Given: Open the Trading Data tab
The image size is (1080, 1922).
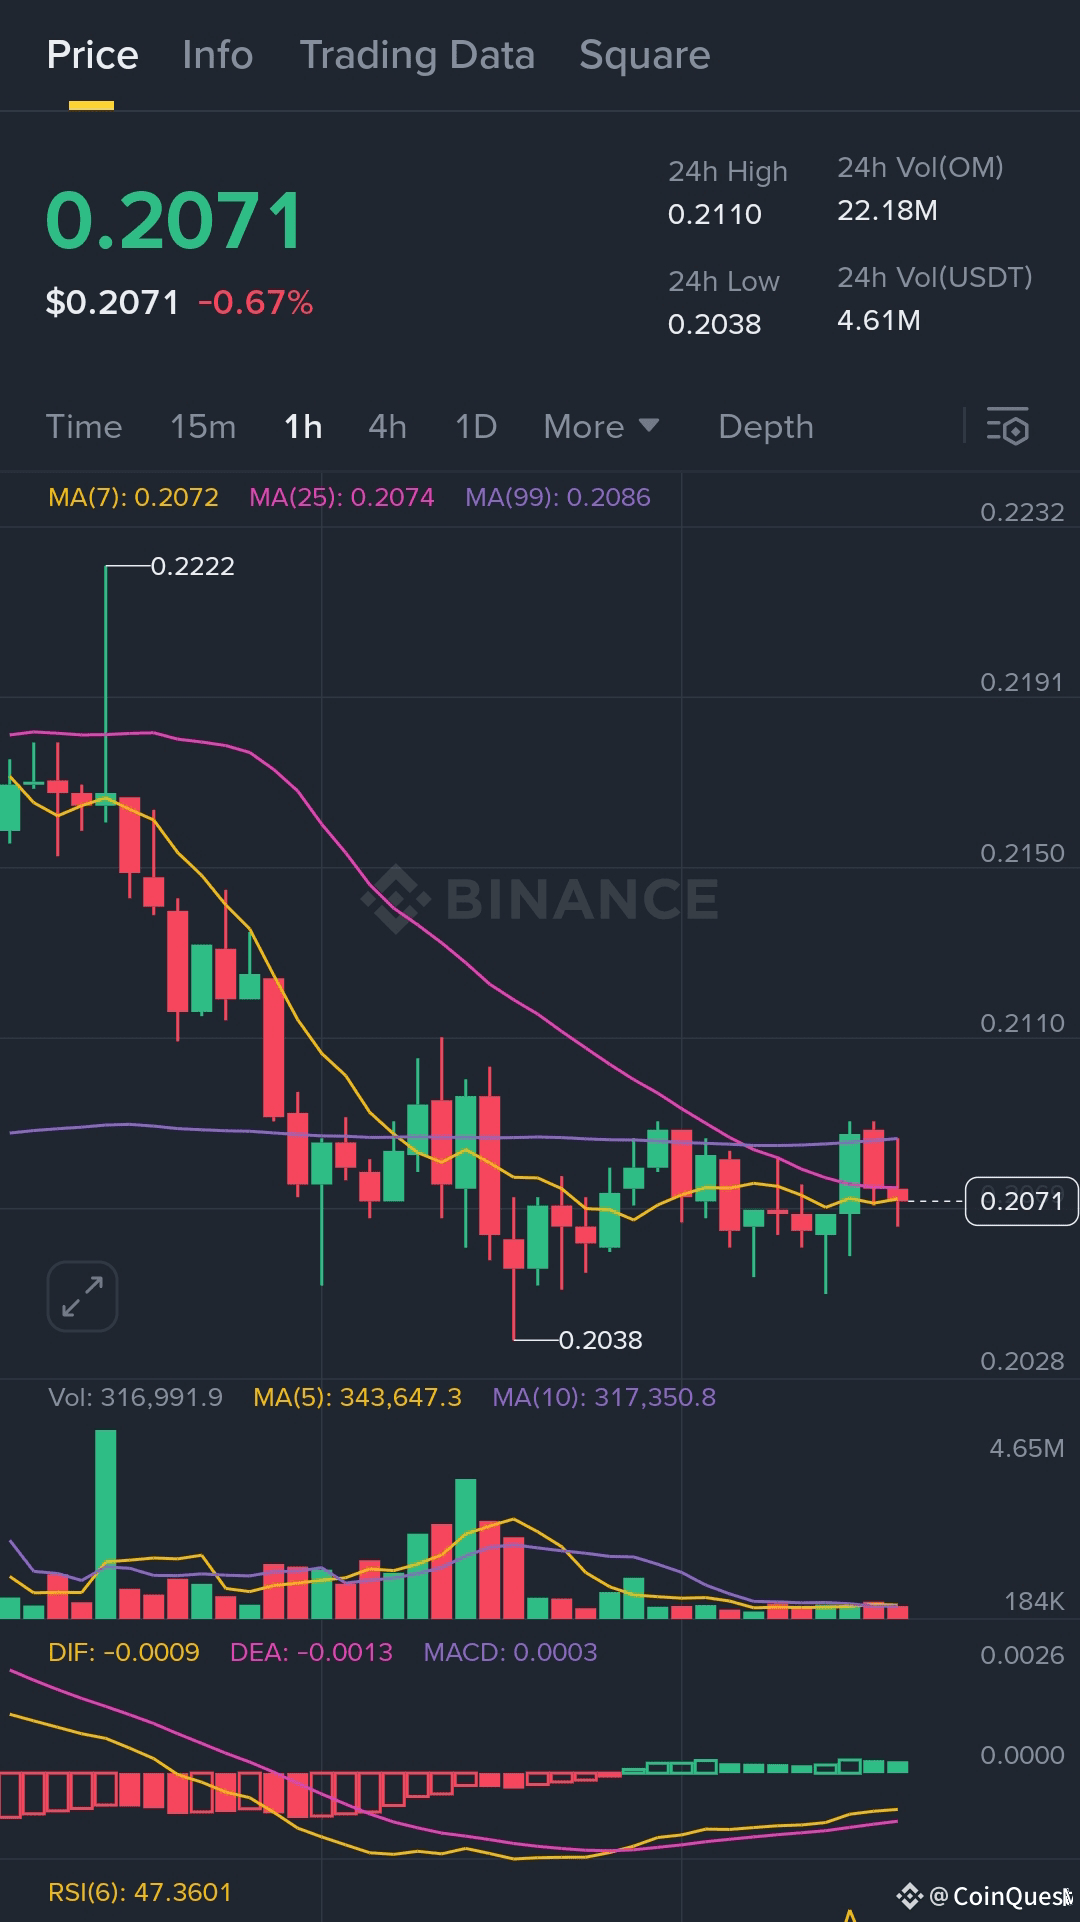Looking at the screenshot, I should click(417, 56).
